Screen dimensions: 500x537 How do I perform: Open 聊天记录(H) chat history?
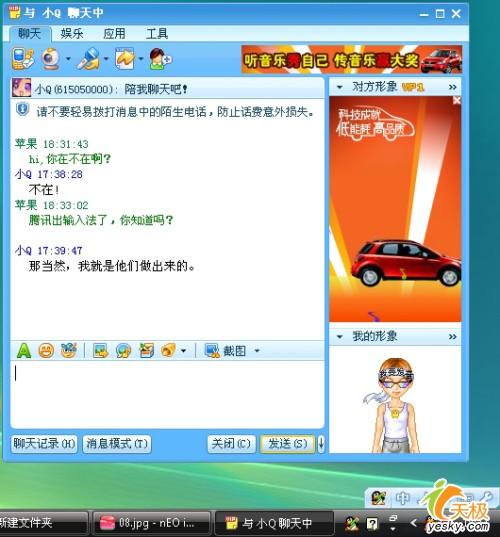pos(44,444)
